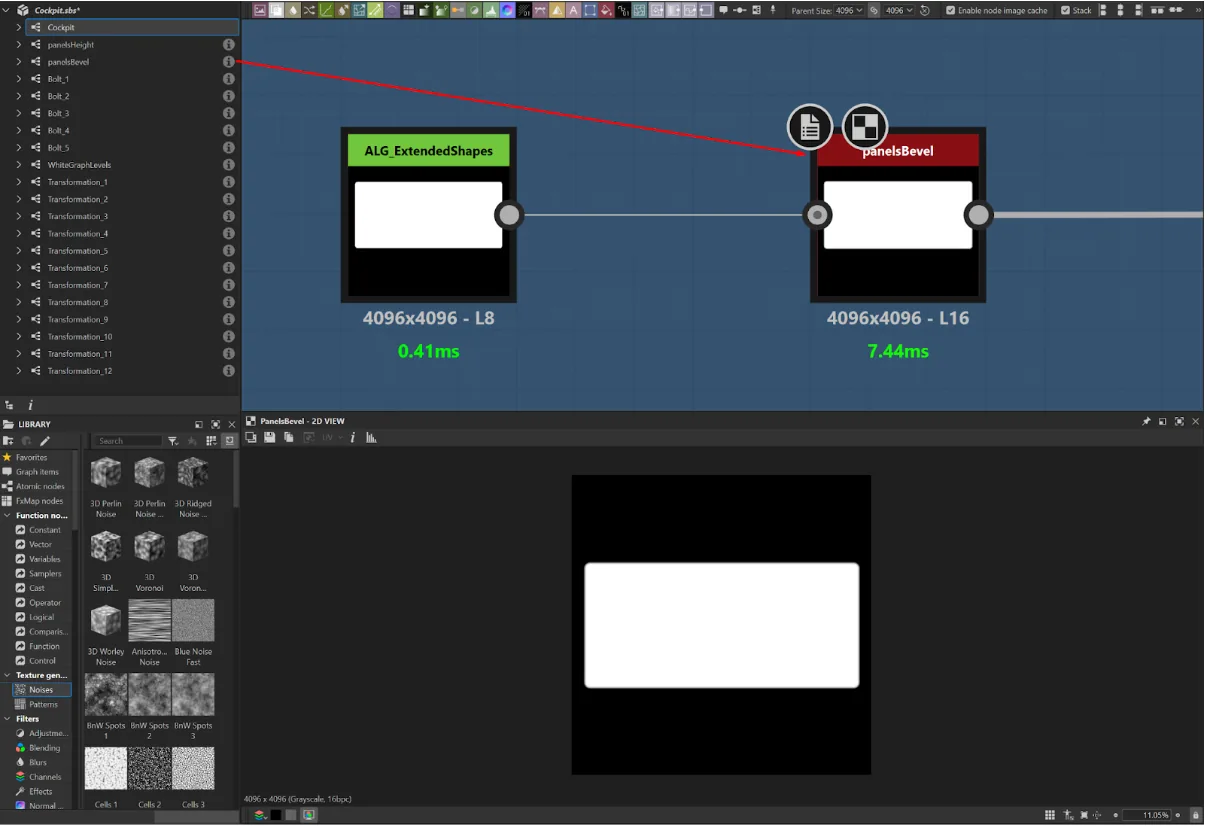Viewport: 1206px width, 826px height.
Task: Click the checker icon above the panelsBevel node
Action: point(865,127)
